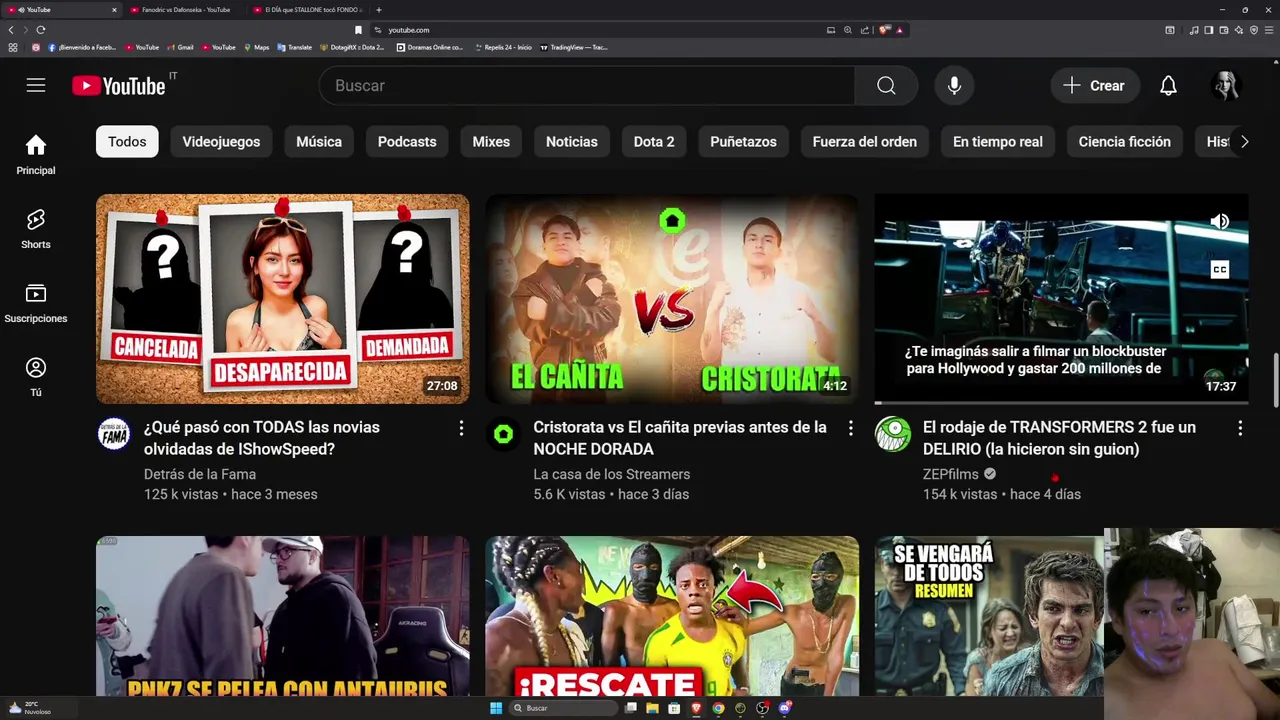1280x720 pixels.
Task: Go to Principal home in sidebar
Action: [36, 155]
